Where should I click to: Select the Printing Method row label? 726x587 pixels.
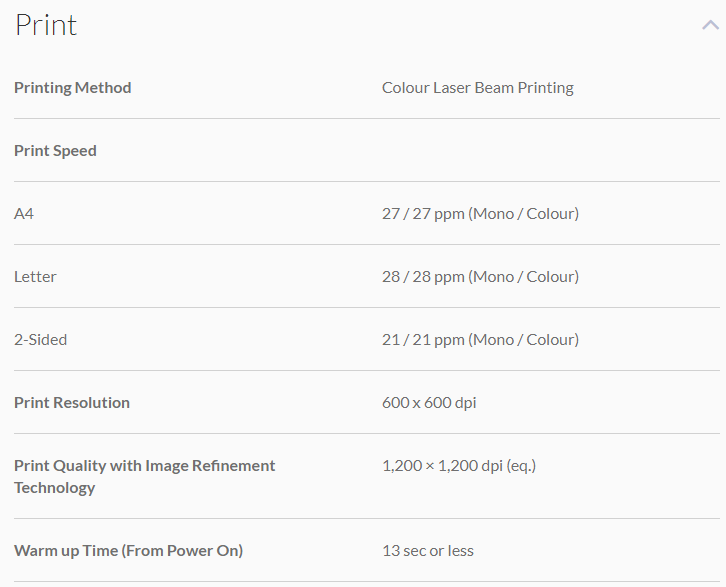pos(72,87)
